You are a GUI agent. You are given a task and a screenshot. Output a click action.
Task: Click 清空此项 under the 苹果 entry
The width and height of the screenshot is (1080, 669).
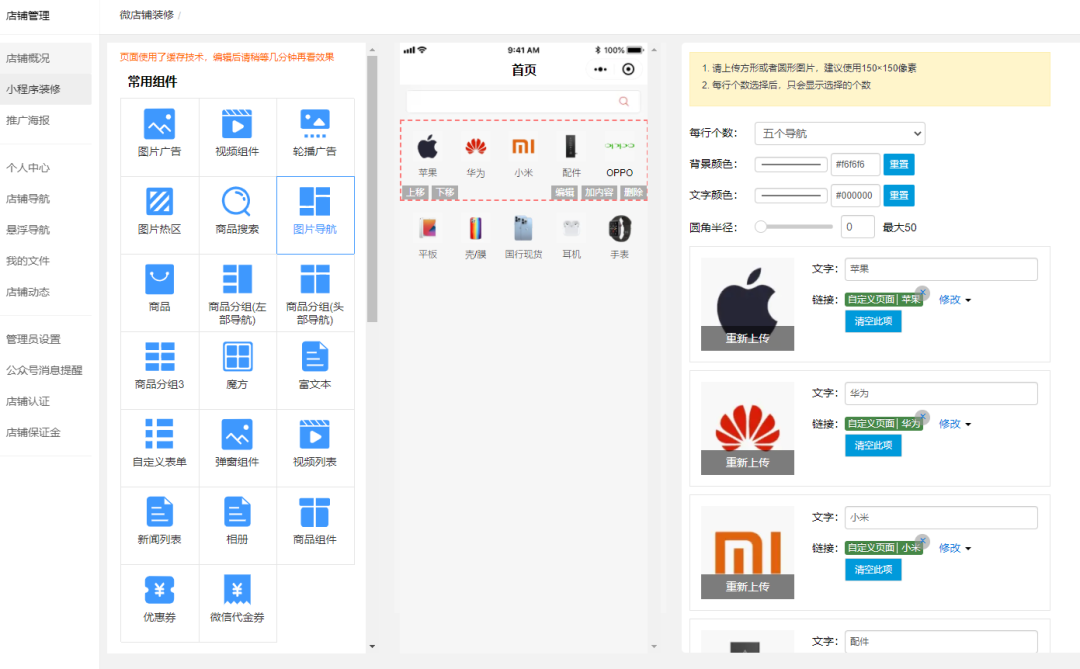[x=873, y=321]
